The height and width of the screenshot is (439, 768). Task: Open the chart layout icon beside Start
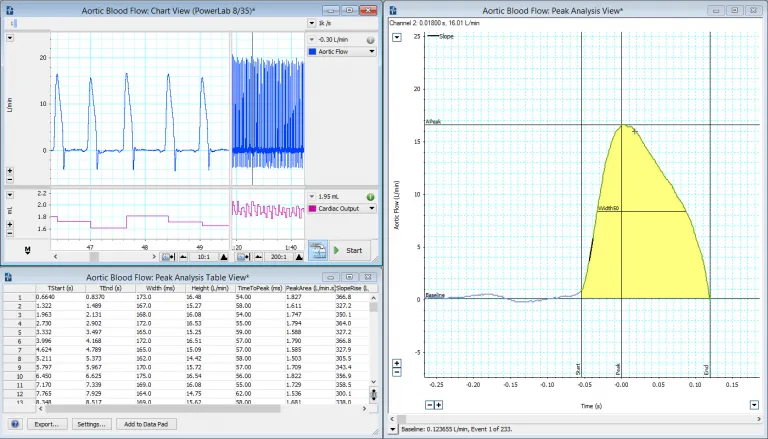319,250
